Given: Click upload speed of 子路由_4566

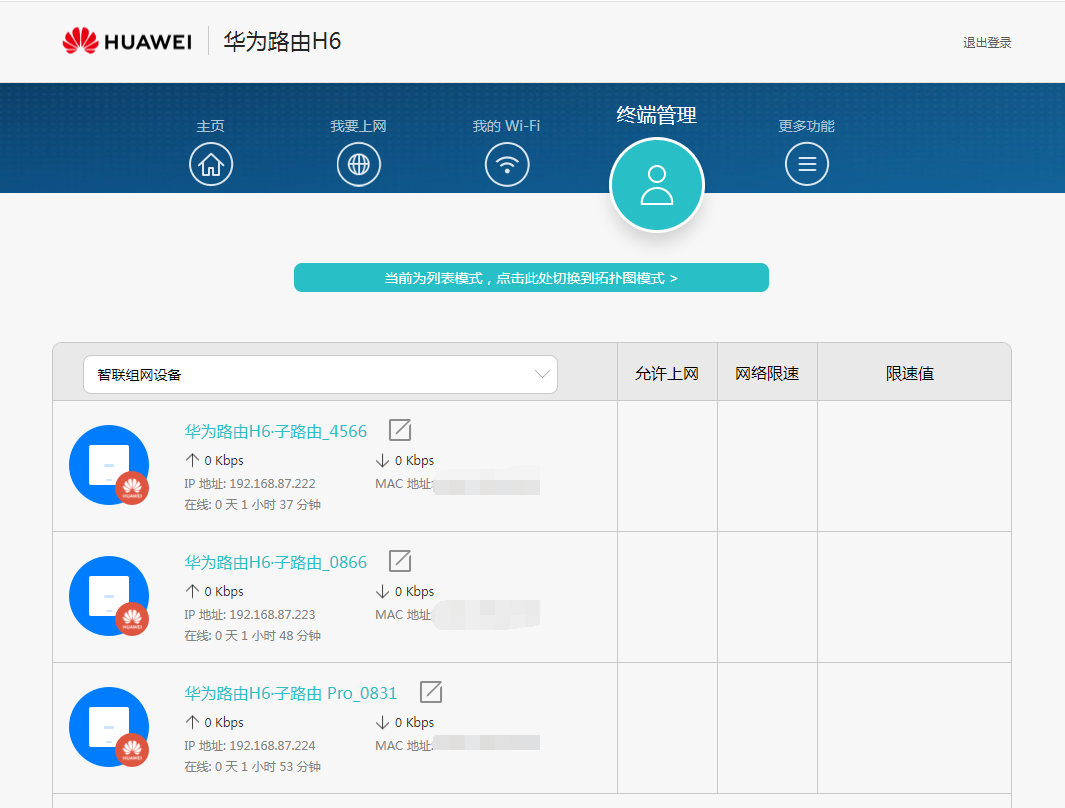Looking at the screenshot, I should (x=214, y=460).
